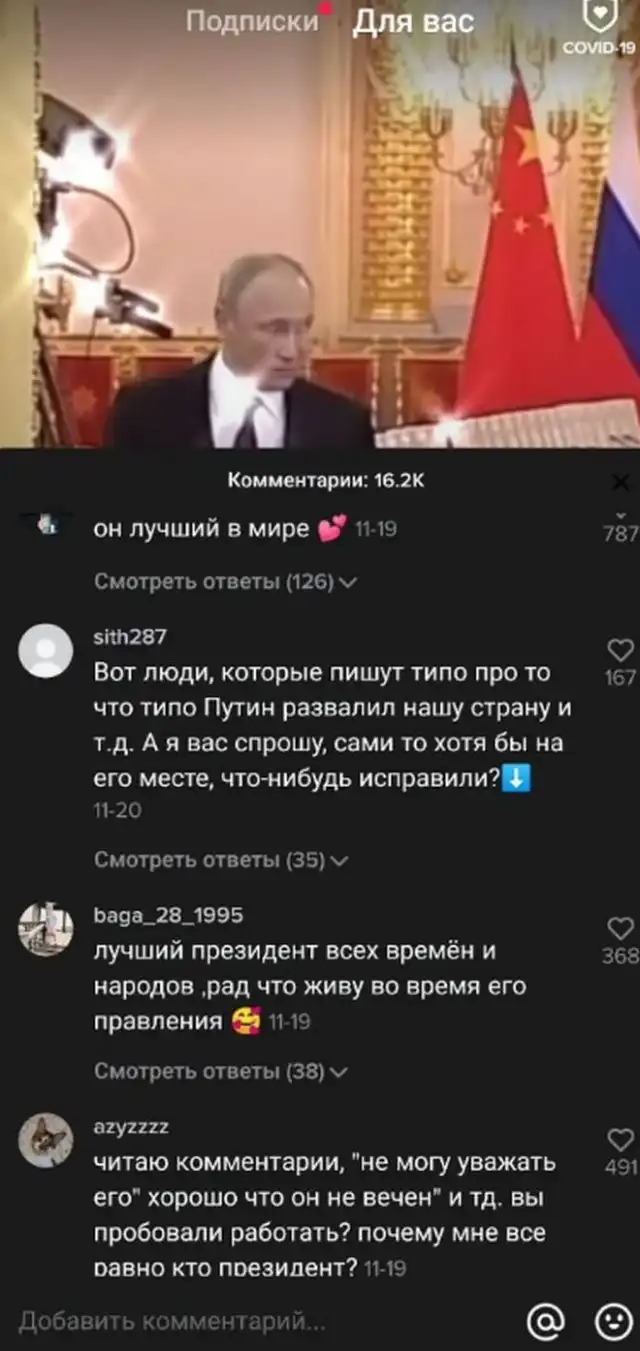640x1351 pixels.
Task: Like baga_28_1995's comment with heart icon
Action: [621, 928]
